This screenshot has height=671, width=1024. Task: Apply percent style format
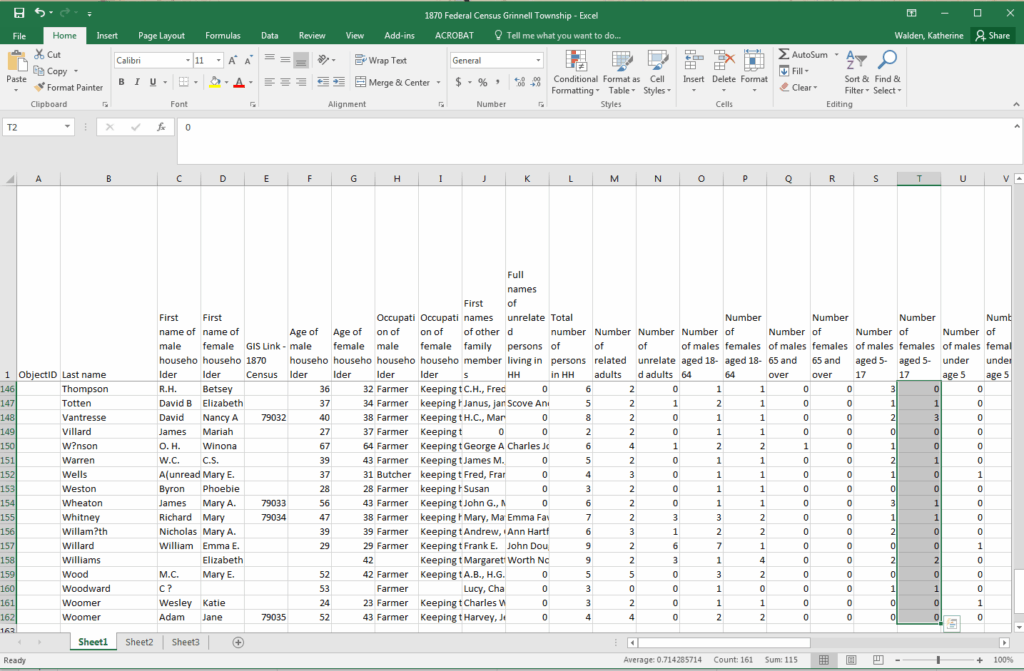[483, 82]
